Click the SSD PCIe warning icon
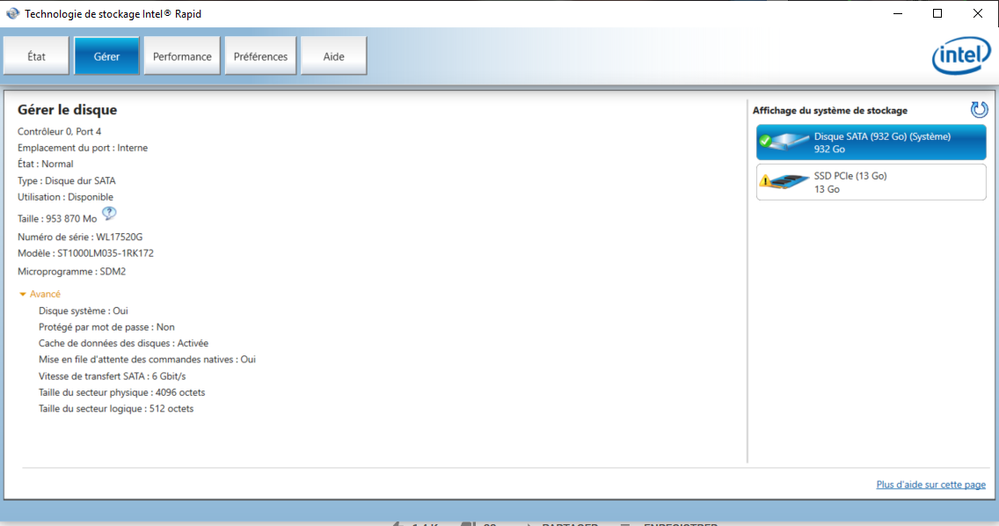Screen dimensions: 999x526 point(765,181)
